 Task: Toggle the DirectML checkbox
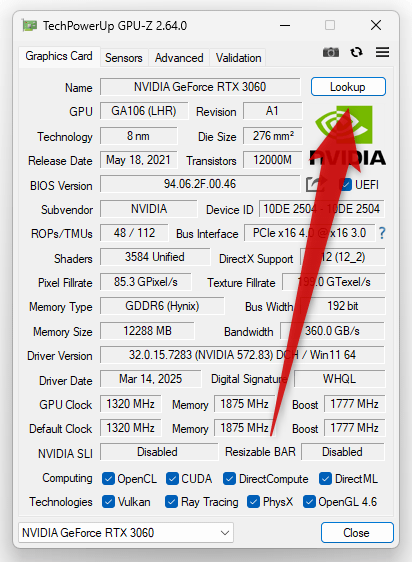point(325,479)
